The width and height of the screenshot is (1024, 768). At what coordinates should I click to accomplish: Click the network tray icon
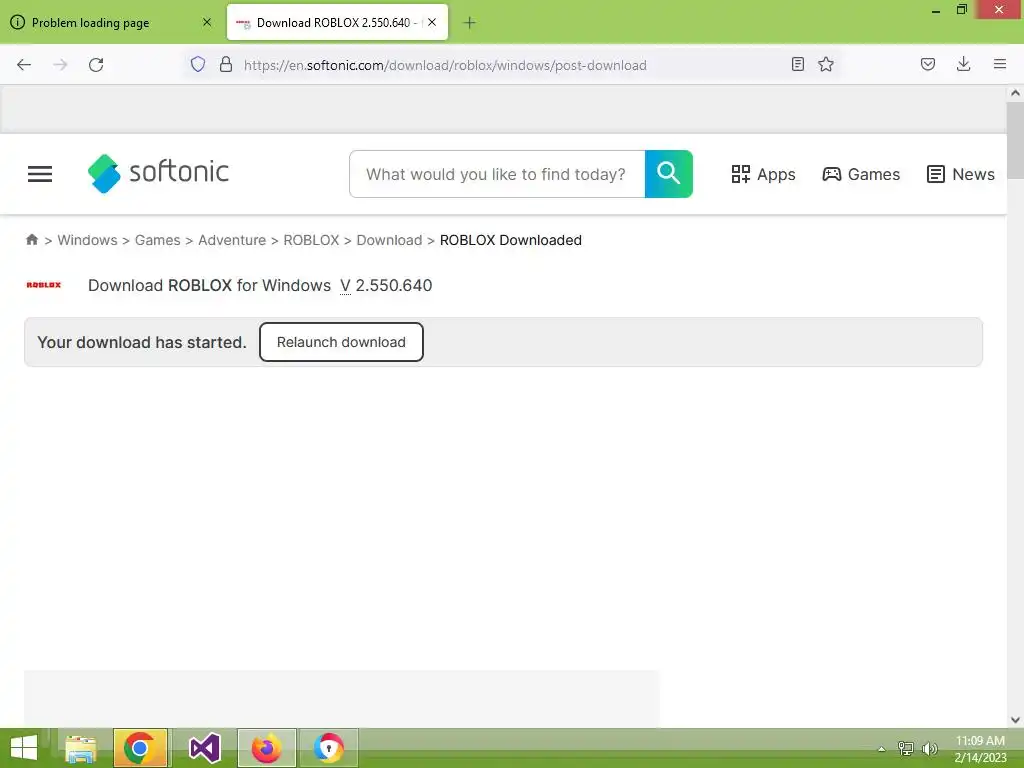[905, 748]
